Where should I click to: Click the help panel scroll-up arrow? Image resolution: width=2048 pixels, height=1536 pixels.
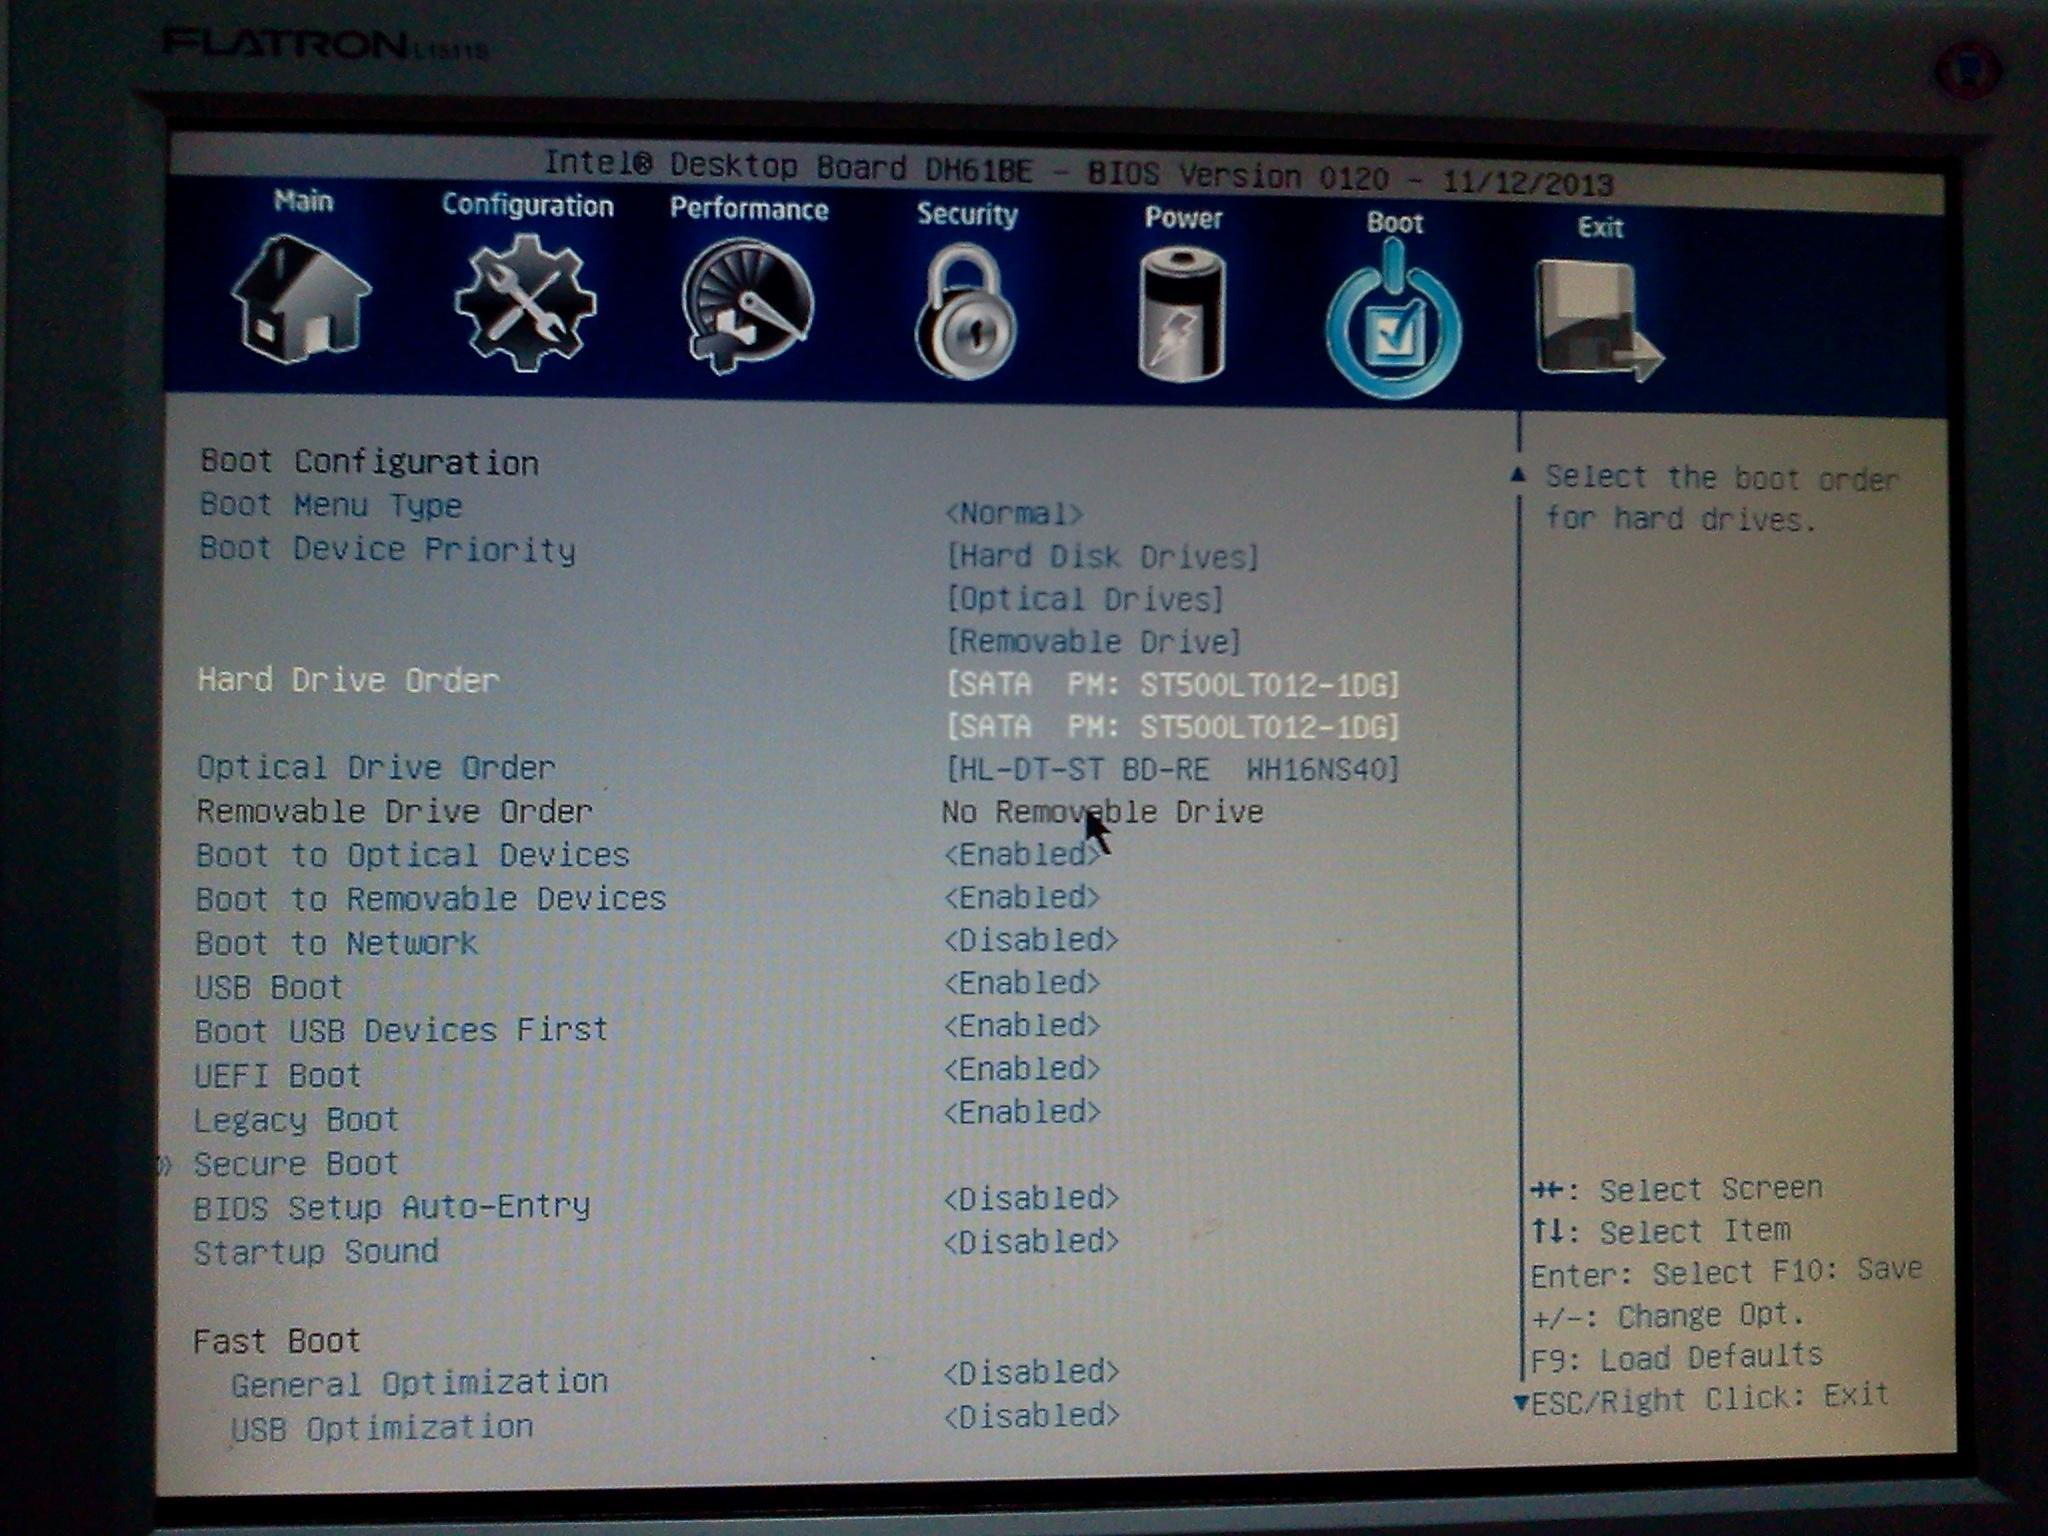point(1518,475)
